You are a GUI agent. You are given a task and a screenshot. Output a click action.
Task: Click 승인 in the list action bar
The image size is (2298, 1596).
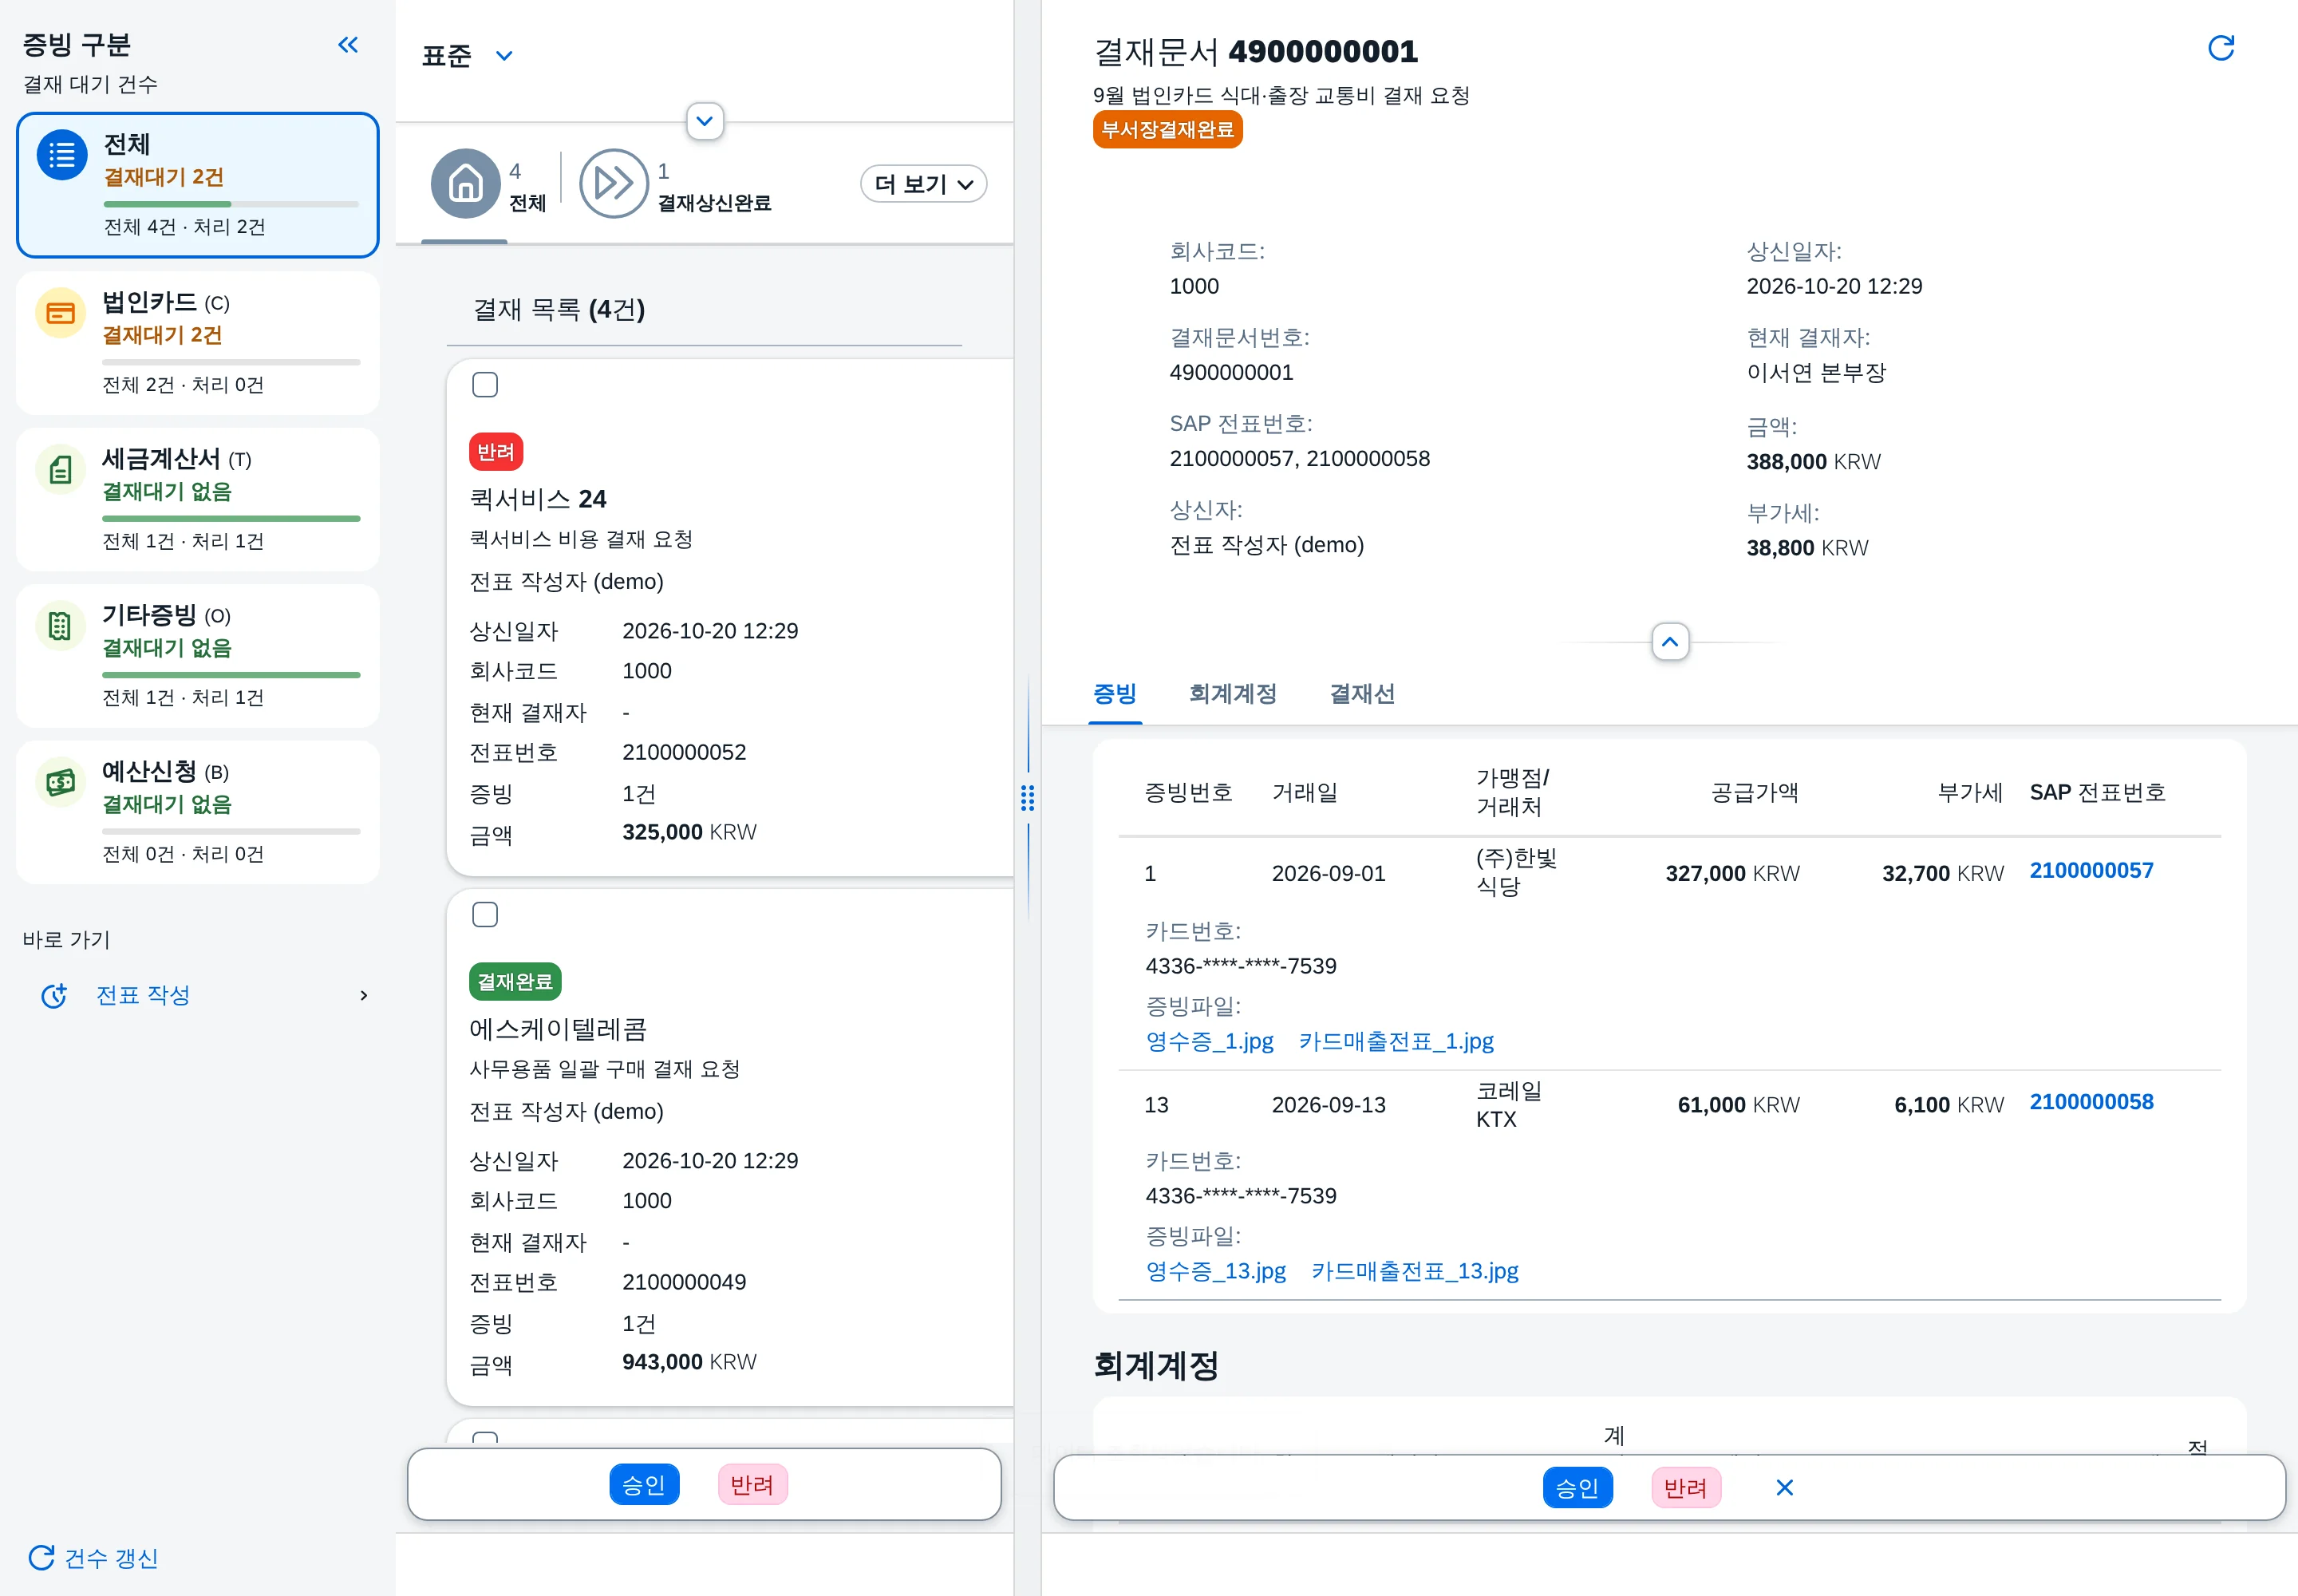point(644,1485)
